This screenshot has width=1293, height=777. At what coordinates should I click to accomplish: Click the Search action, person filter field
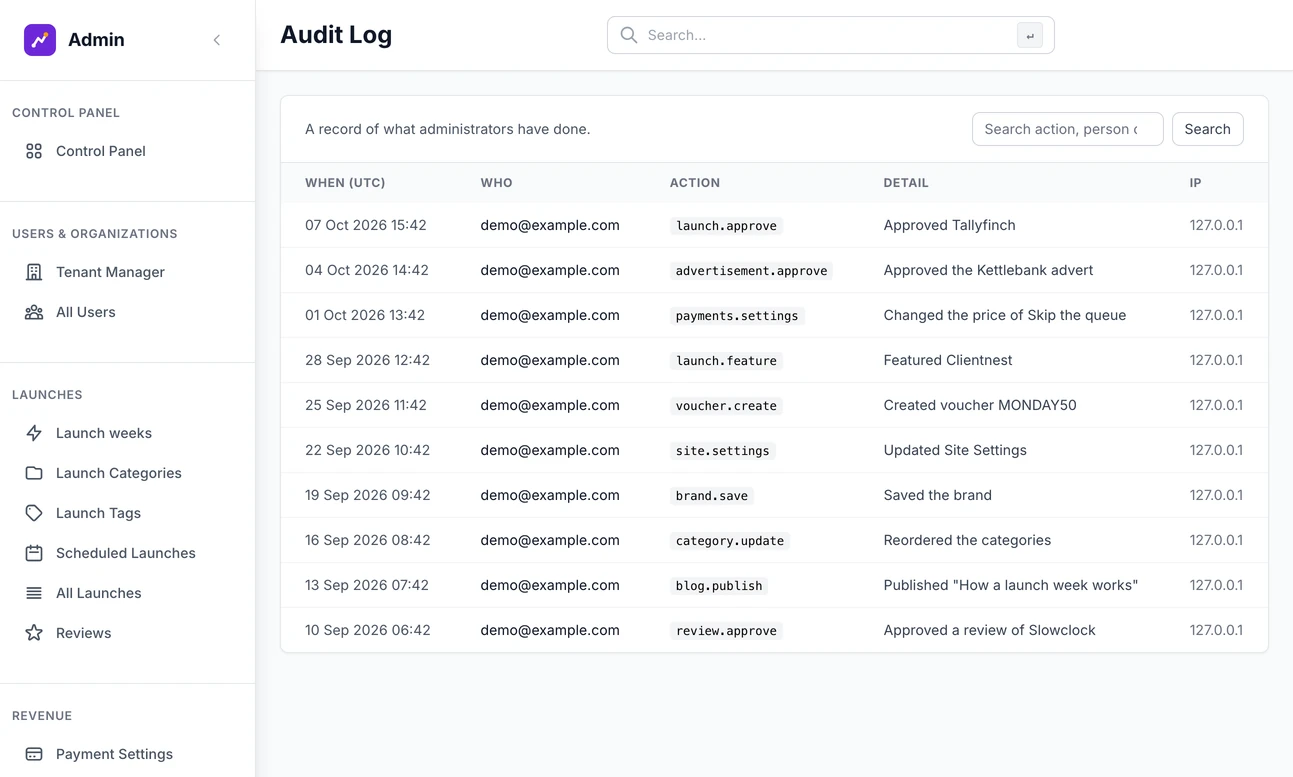[x=1068, y=129]
